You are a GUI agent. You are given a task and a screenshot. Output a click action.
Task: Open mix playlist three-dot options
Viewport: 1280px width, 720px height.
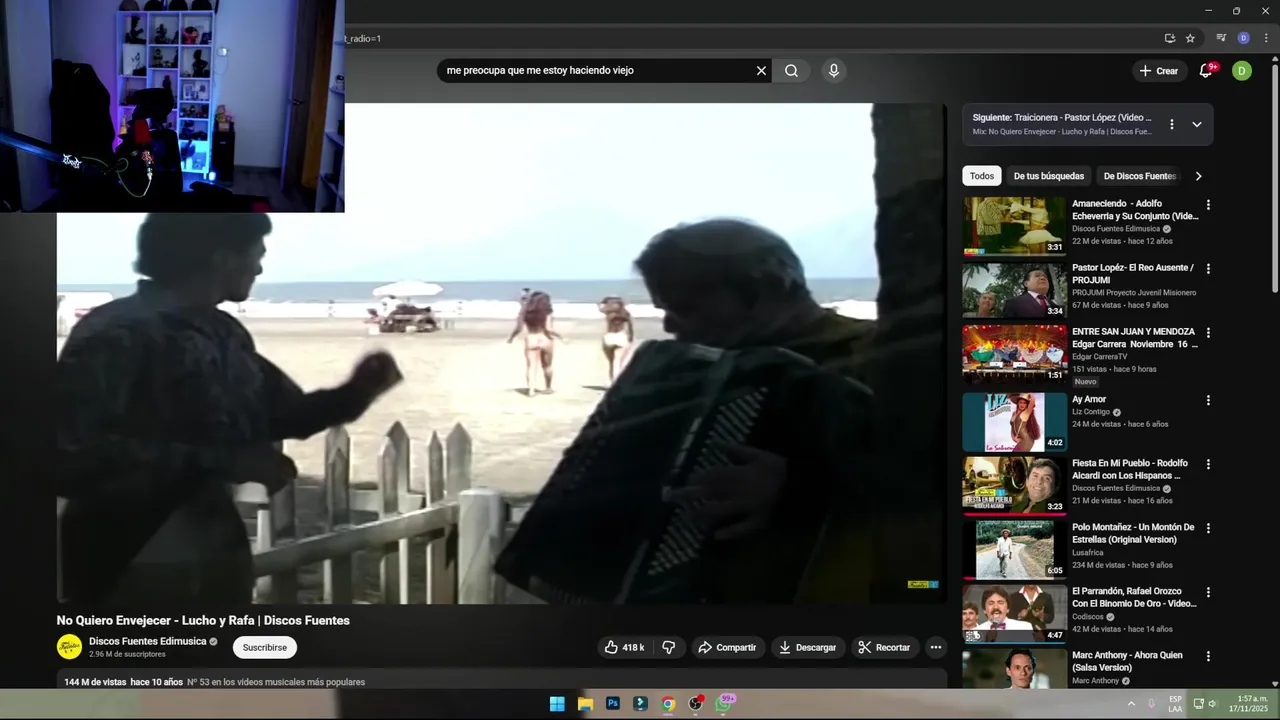[1172, 124]
